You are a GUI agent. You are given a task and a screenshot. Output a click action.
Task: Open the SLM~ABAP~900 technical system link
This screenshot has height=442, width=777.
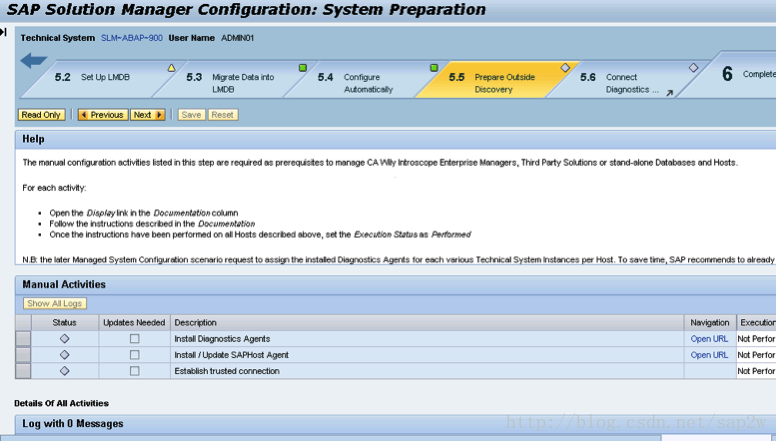(x=132, y=38)
